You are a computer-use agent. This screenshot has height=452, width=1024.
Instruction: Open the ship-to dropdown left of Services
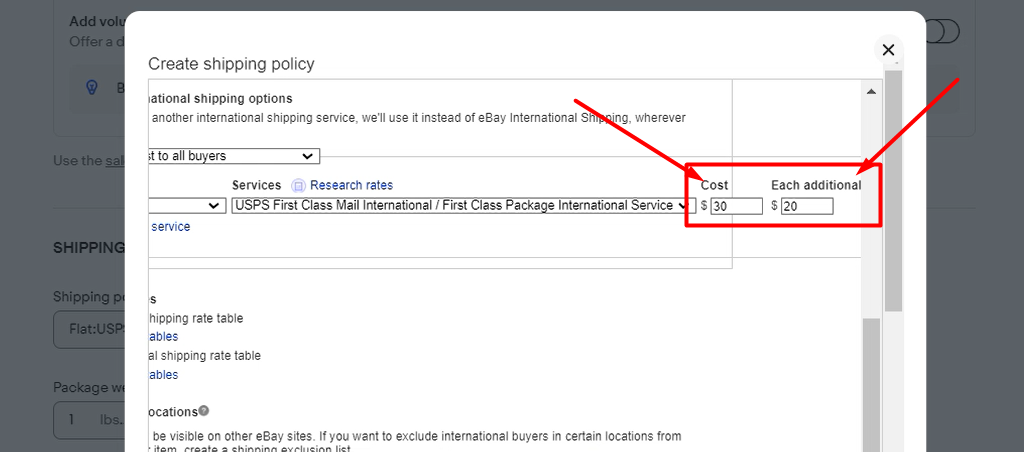click(x=187, y=206)
